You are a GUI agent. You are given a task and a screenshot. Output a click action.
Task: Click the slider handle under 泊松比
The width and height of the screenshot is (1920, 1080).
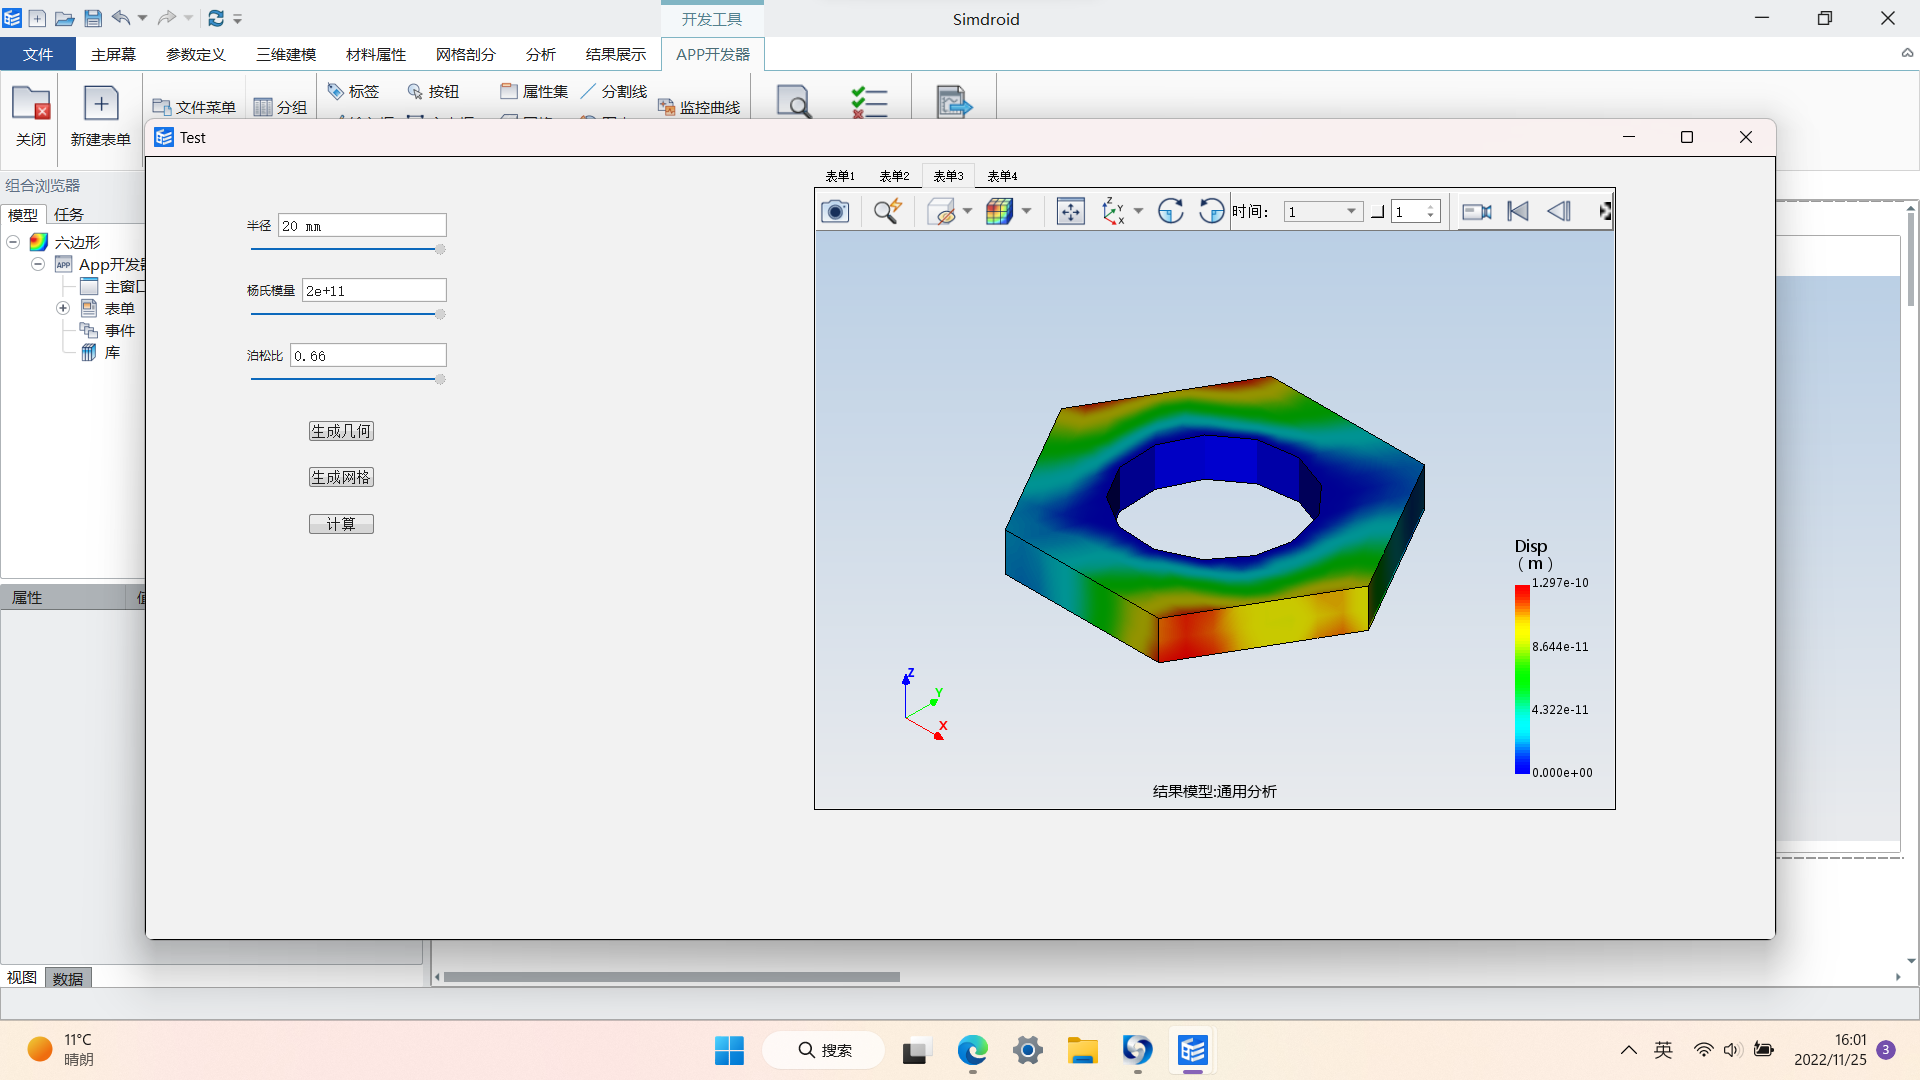click(x=440, y=379)
